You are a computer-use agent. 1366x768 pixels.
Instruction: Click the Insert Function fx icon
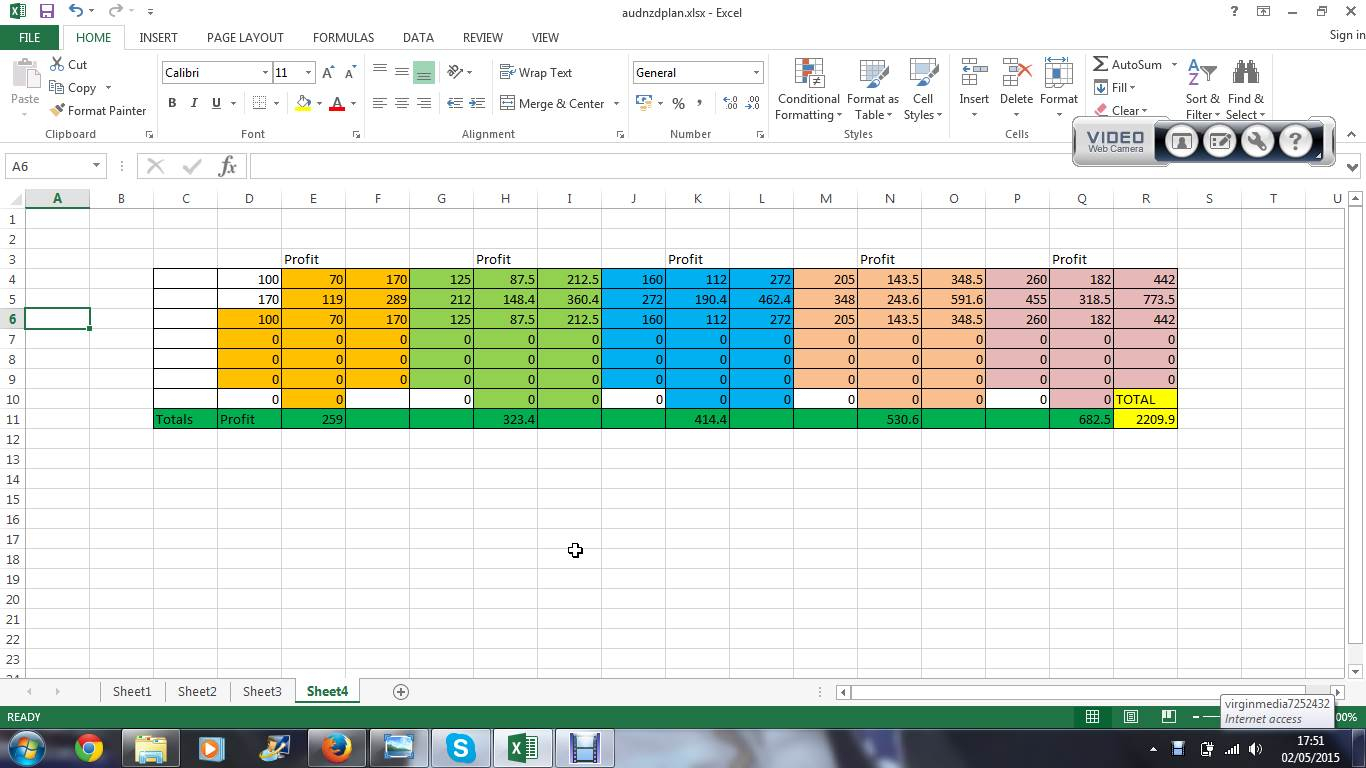pyautogui.click(x=227, y=166)
